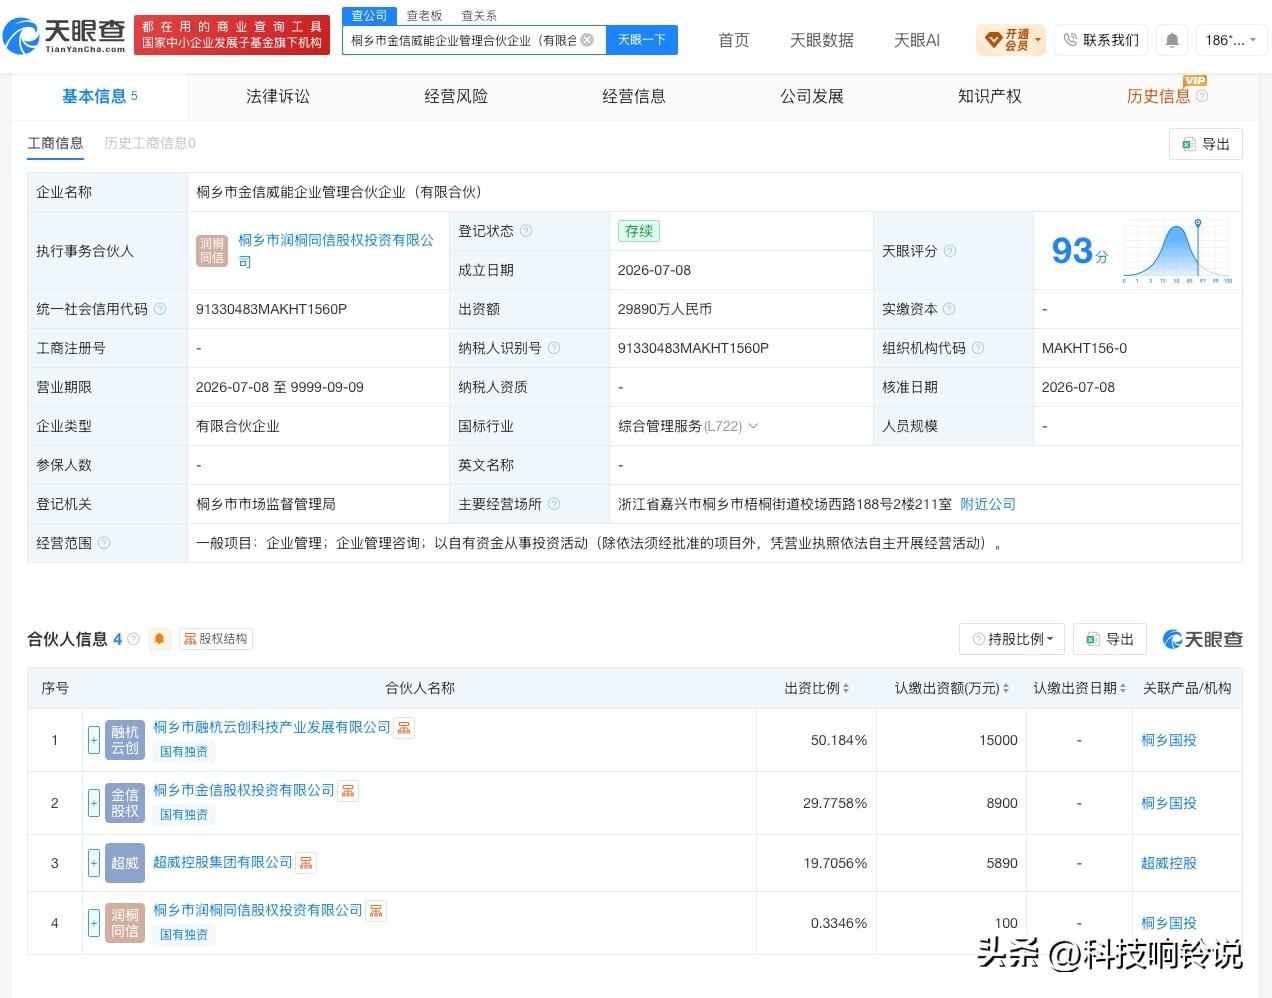
Task: Click the 金信股权 company logo tile
Action: pos(125,803)
